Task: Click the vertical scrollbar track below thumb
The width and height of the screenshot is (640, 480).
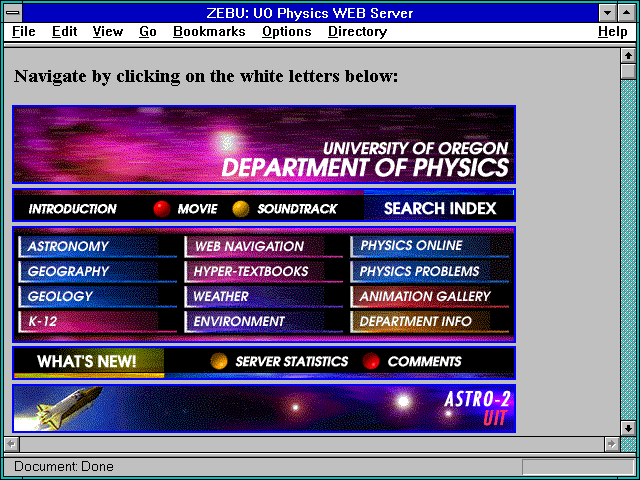Action: [628, 250]
